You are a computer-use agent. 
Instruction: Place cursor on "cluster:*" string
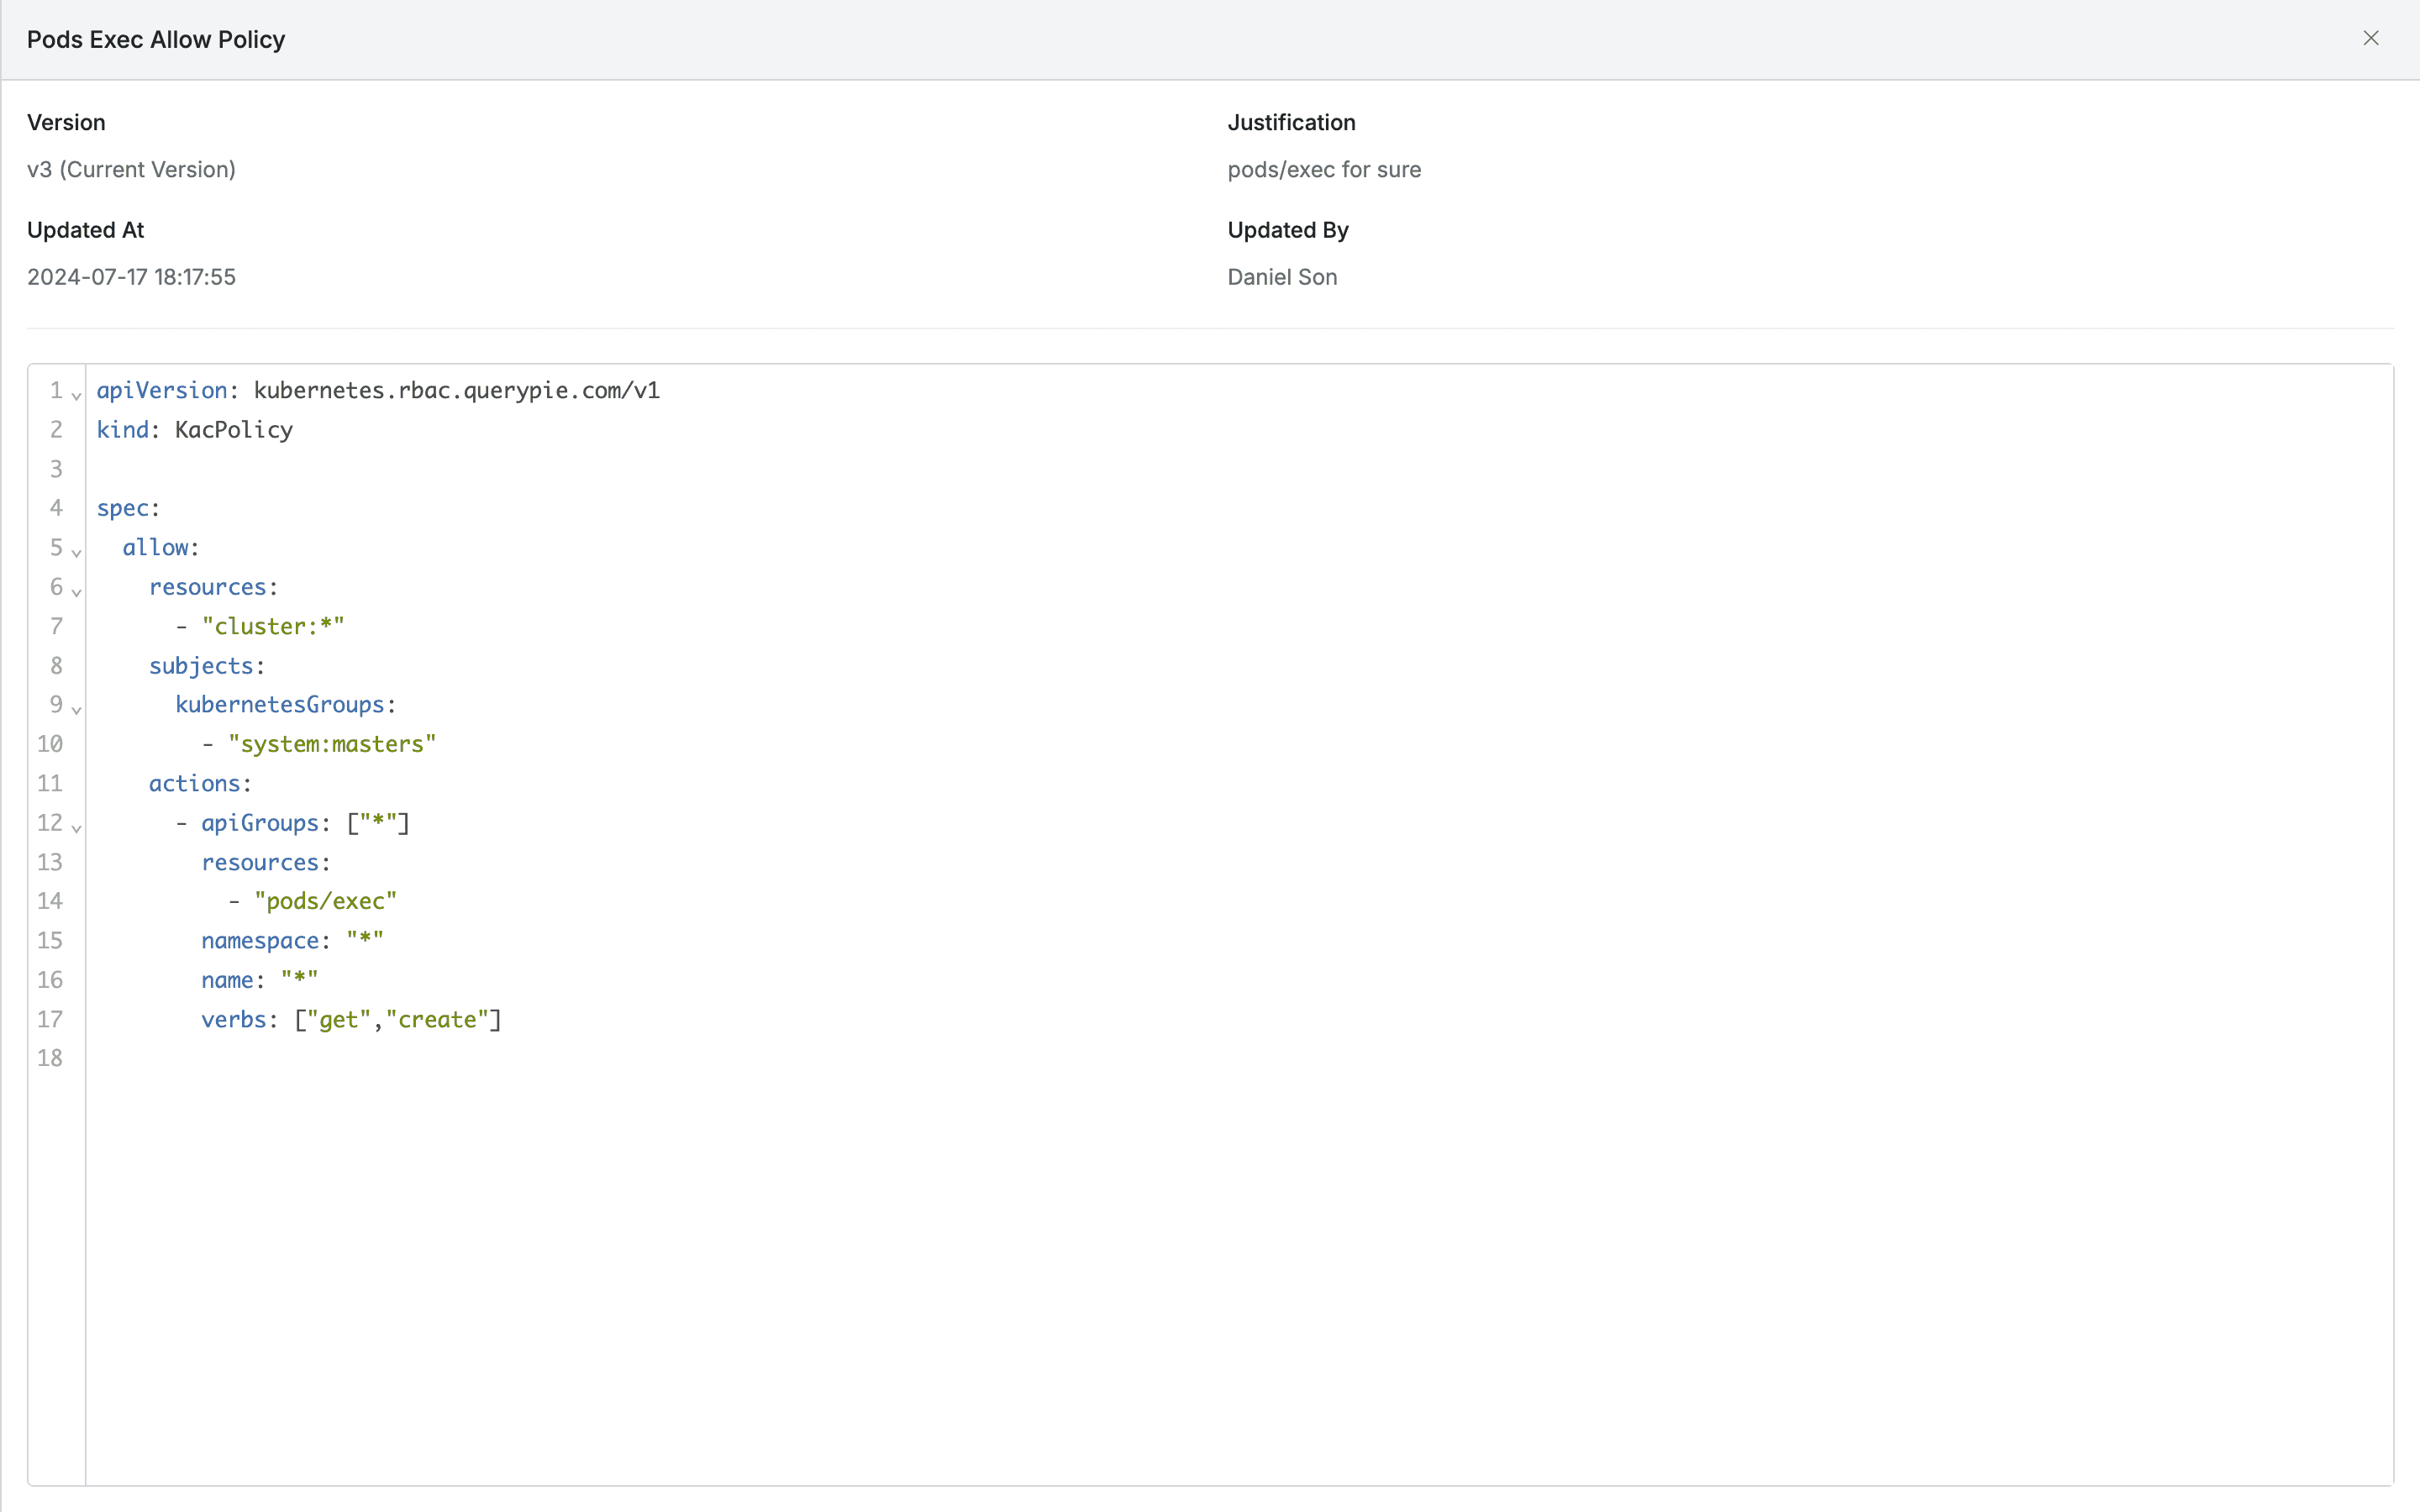click(x=272, y=627)
